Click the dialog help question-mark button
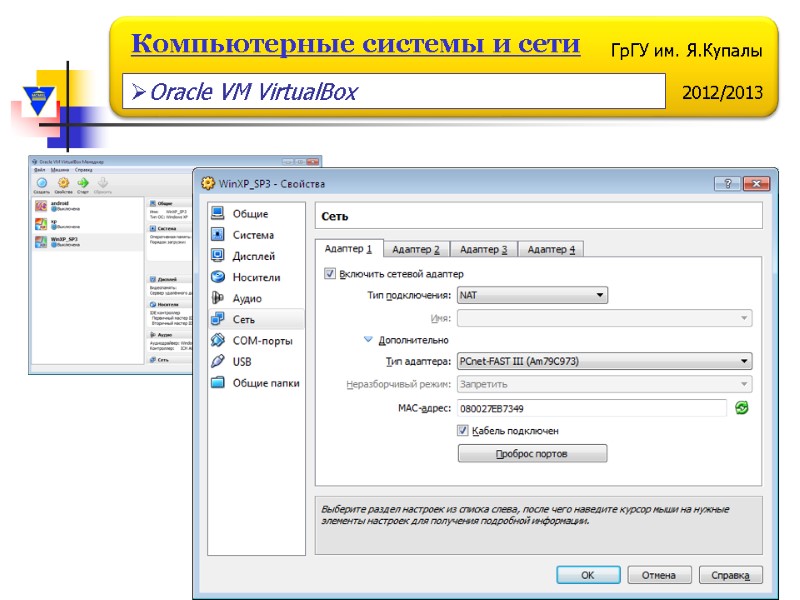800x600 pixels. 728,184
